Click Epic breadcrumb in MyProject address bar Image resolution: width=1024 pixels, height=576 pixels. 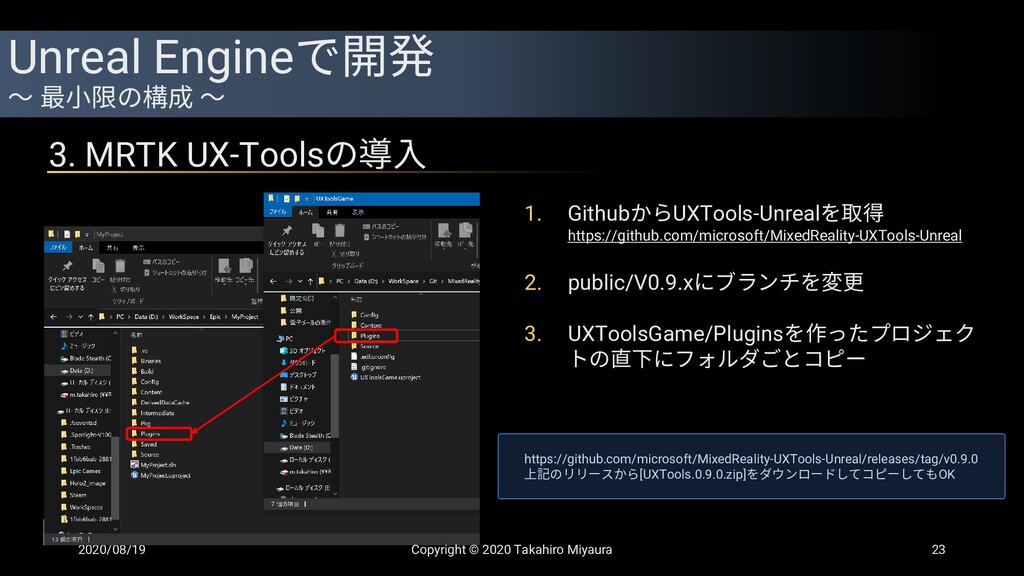pos(216,317)
